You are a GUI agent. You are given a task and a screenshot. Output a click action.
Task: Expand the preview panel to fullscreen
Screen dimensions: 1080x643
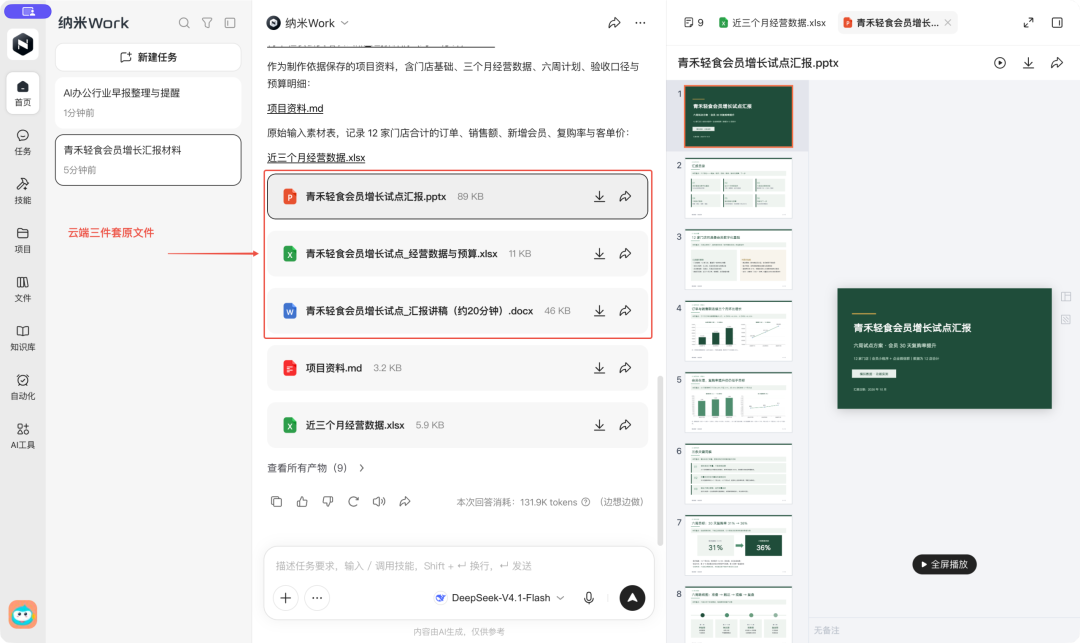click(x=1028, y=23)
